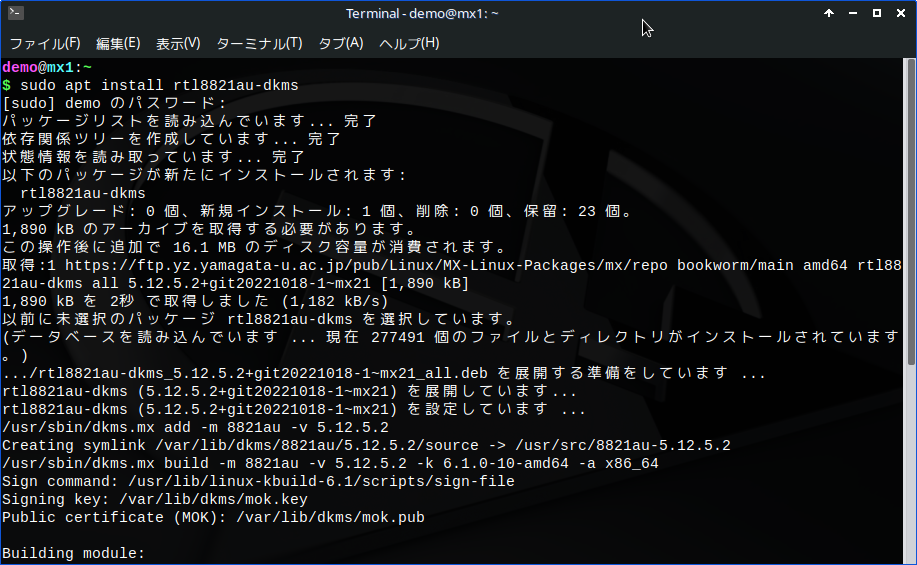Minimize the Terminal window

(x=853, y=13)
